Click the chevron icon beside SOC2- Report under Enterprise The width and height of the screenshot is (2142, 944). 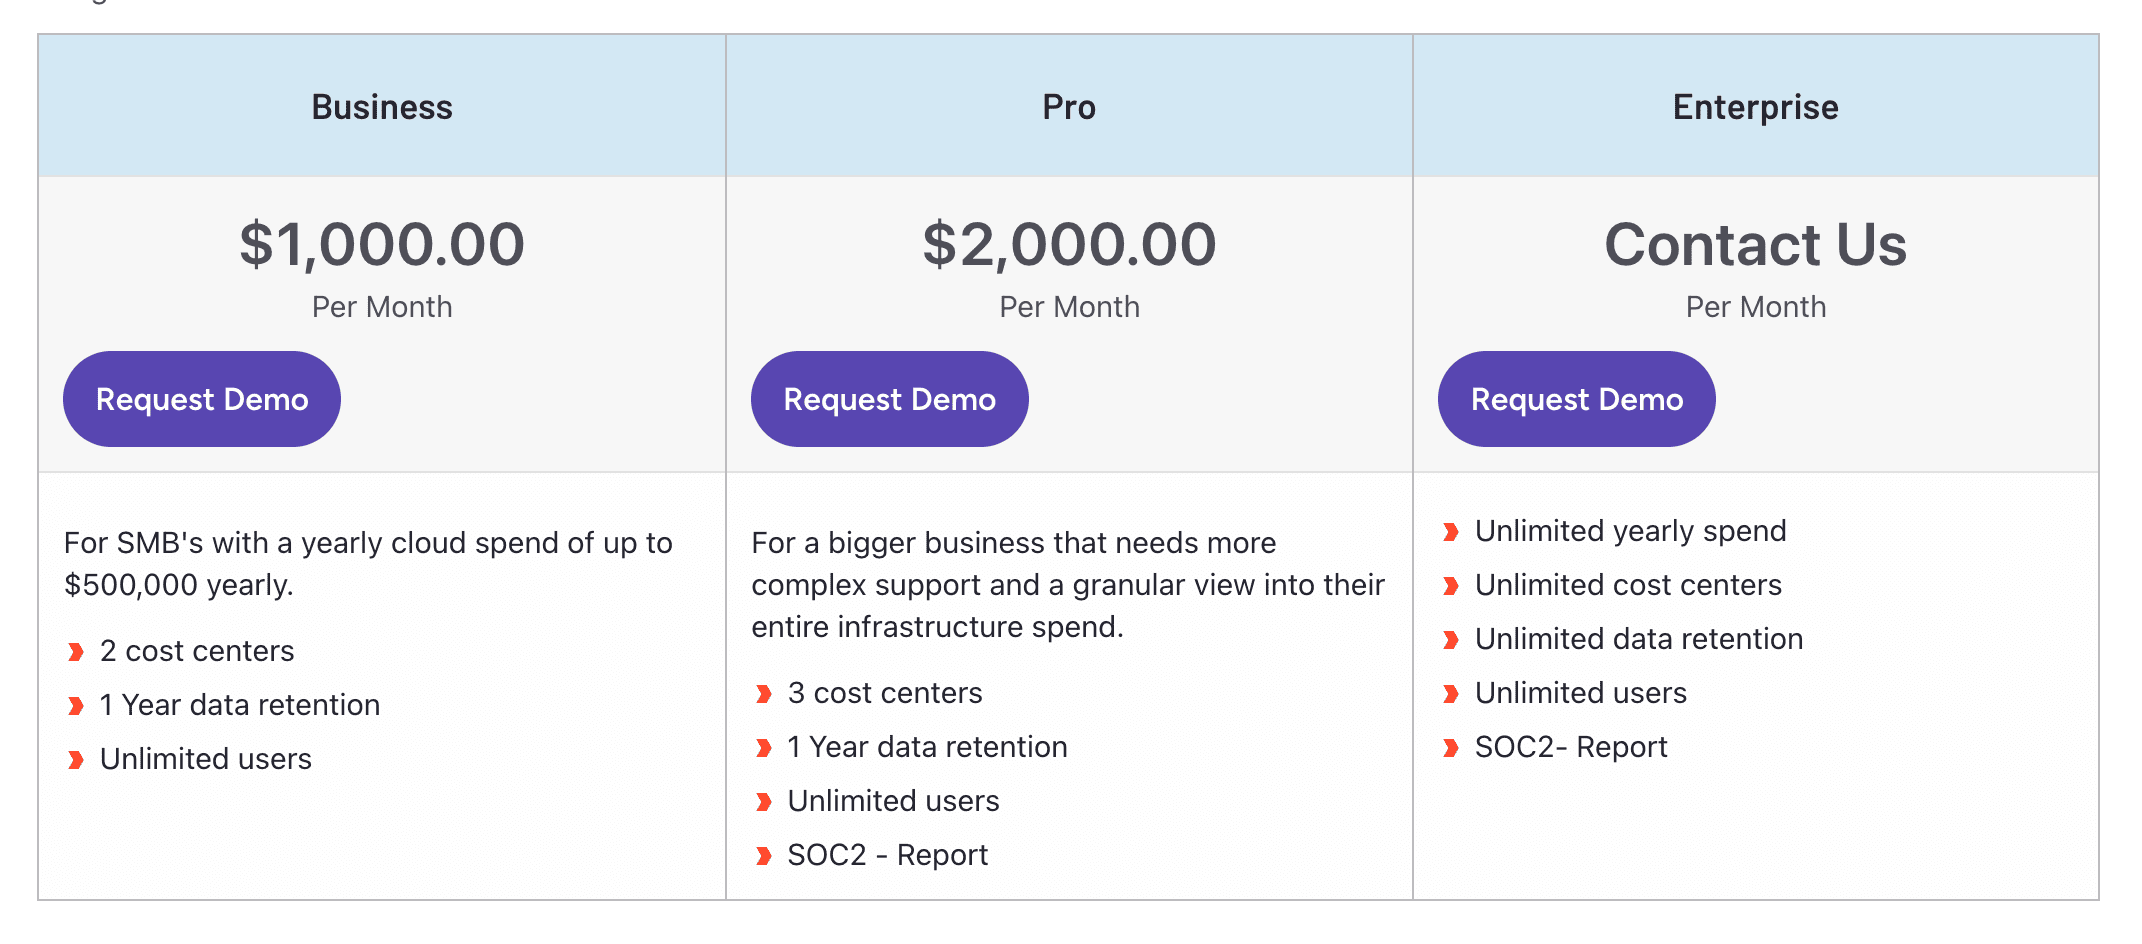tap(1450, 747)
